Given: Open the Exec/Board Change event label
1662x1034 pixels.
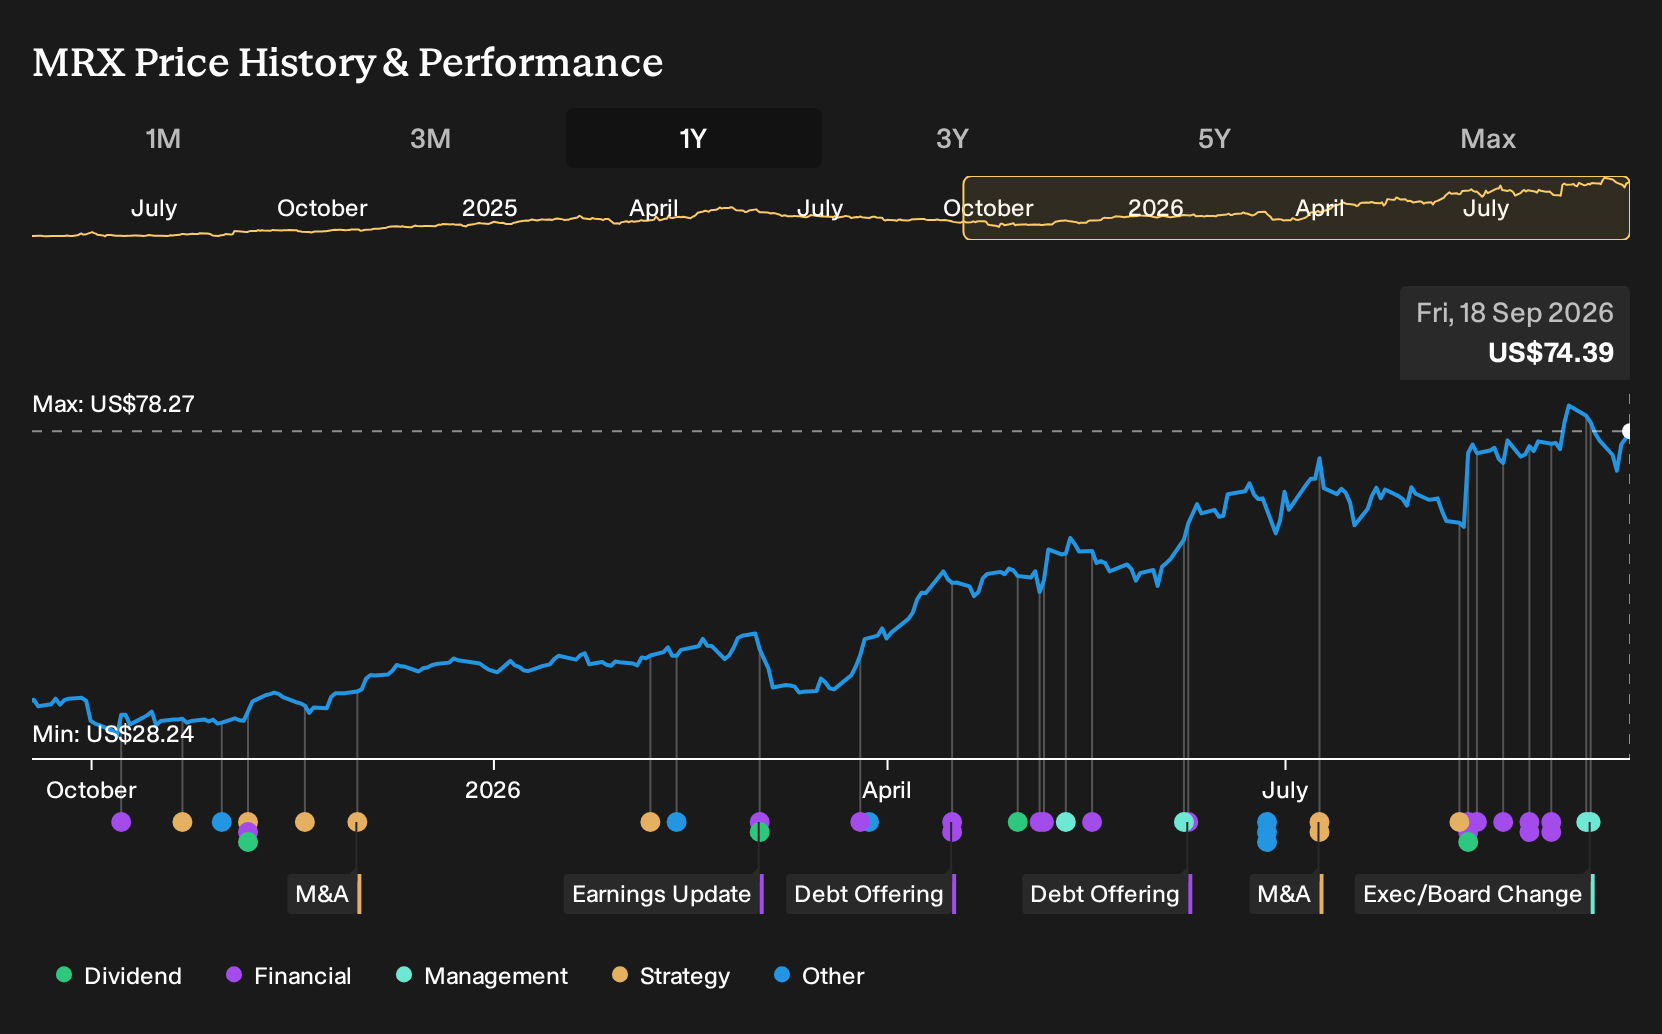Looking at the screenshot, I should click(1475, 894).
